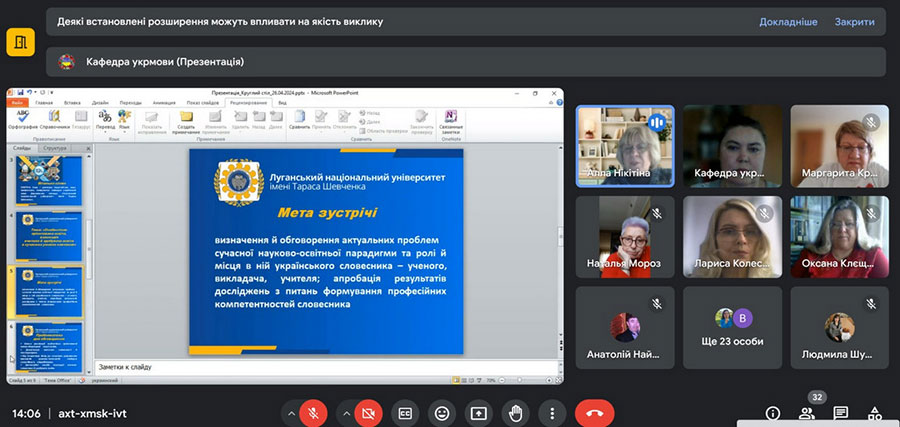
Task: Open more options three-dot menu
Action: tap(551, 413)
